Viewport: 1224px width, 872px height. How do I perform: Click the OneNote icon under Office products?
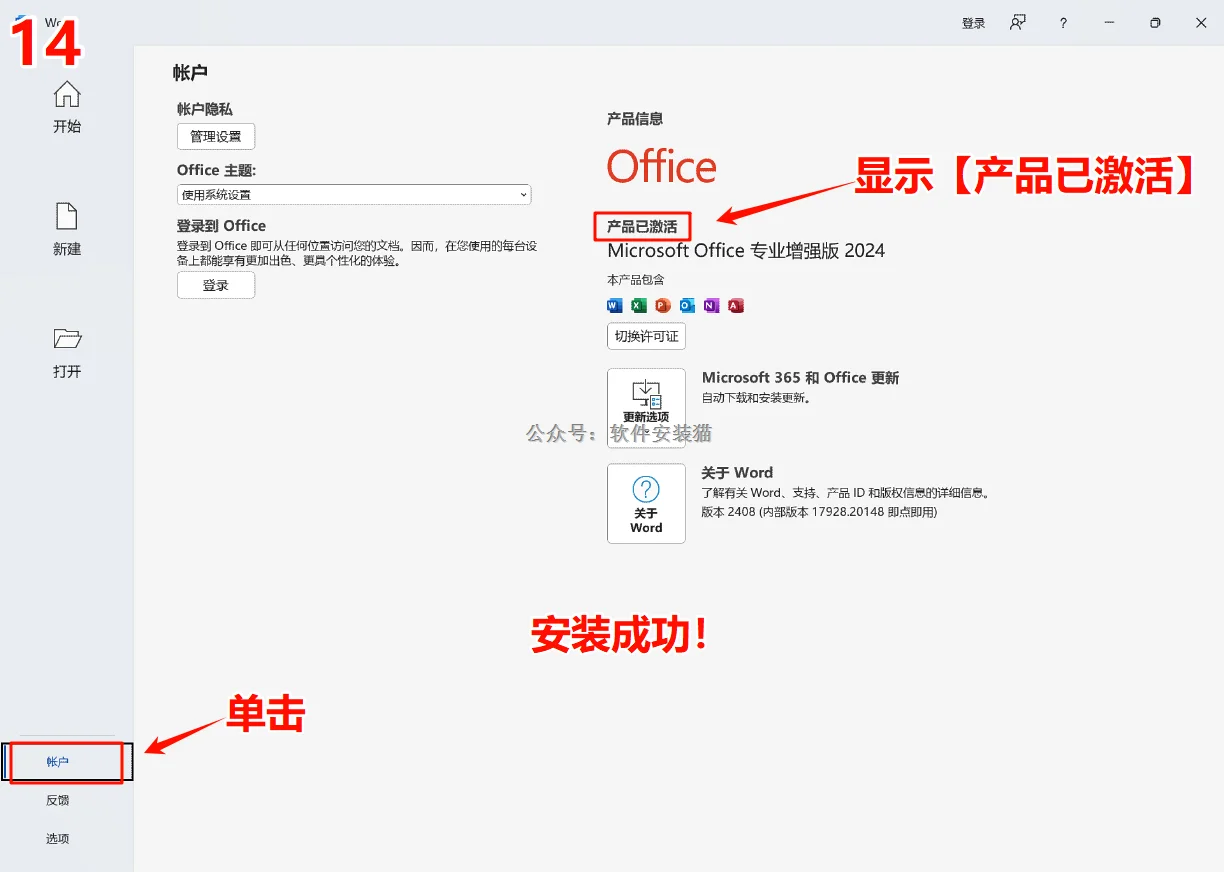711,305
